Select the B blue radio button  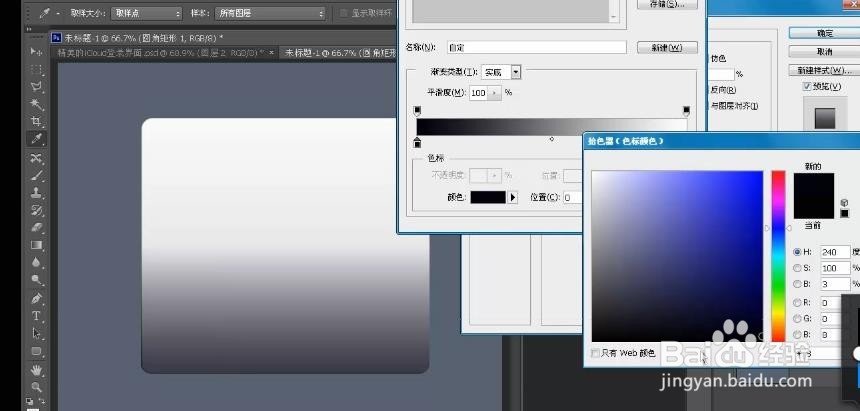tap(797, 334)
